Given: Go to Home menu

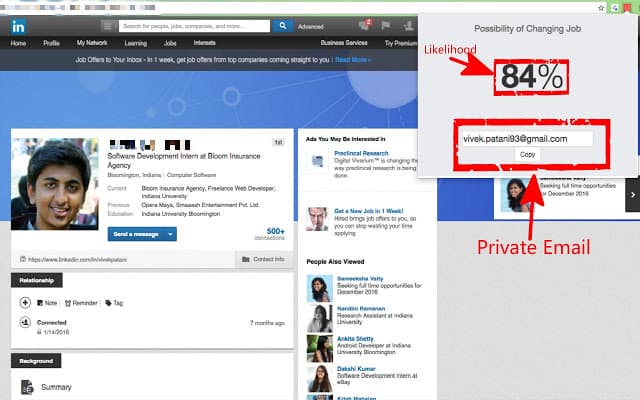Looking at the screenshot, I should point(18,43).
